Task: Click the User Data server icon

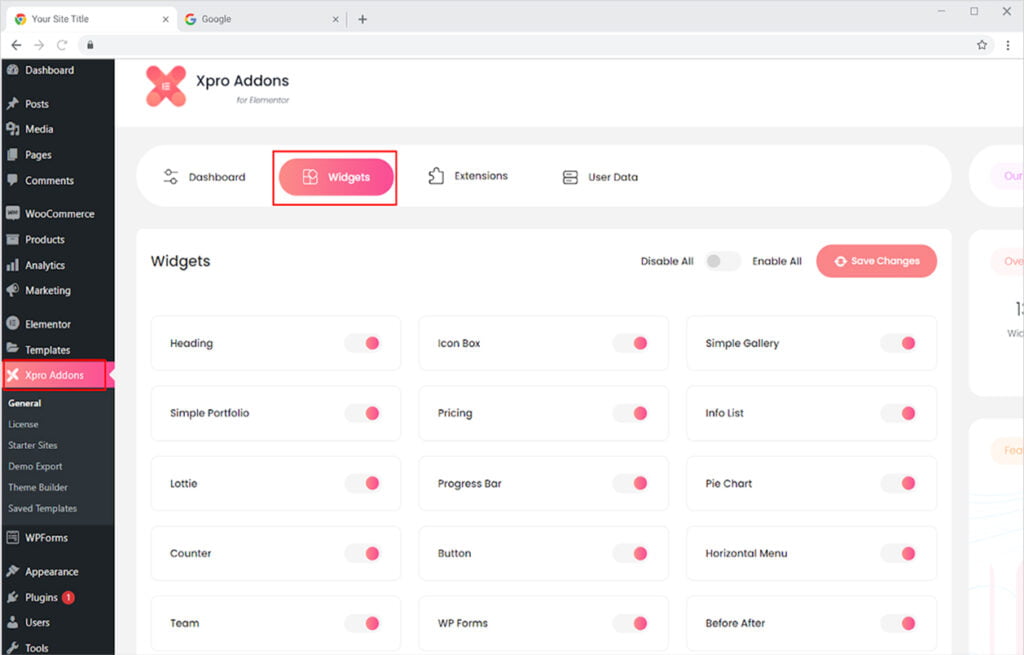Action: (x=570, y=177)
